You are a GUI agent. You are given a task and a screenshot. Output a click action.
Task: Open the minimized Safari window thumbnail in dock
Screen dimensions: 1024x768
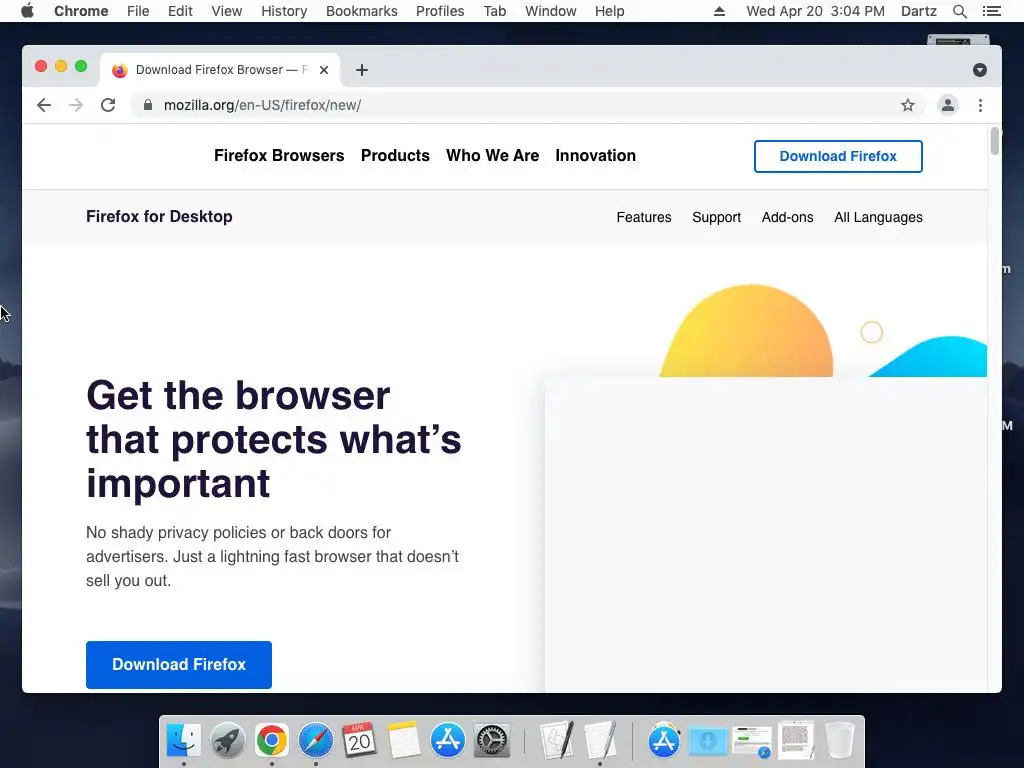[x=752, y=741]
